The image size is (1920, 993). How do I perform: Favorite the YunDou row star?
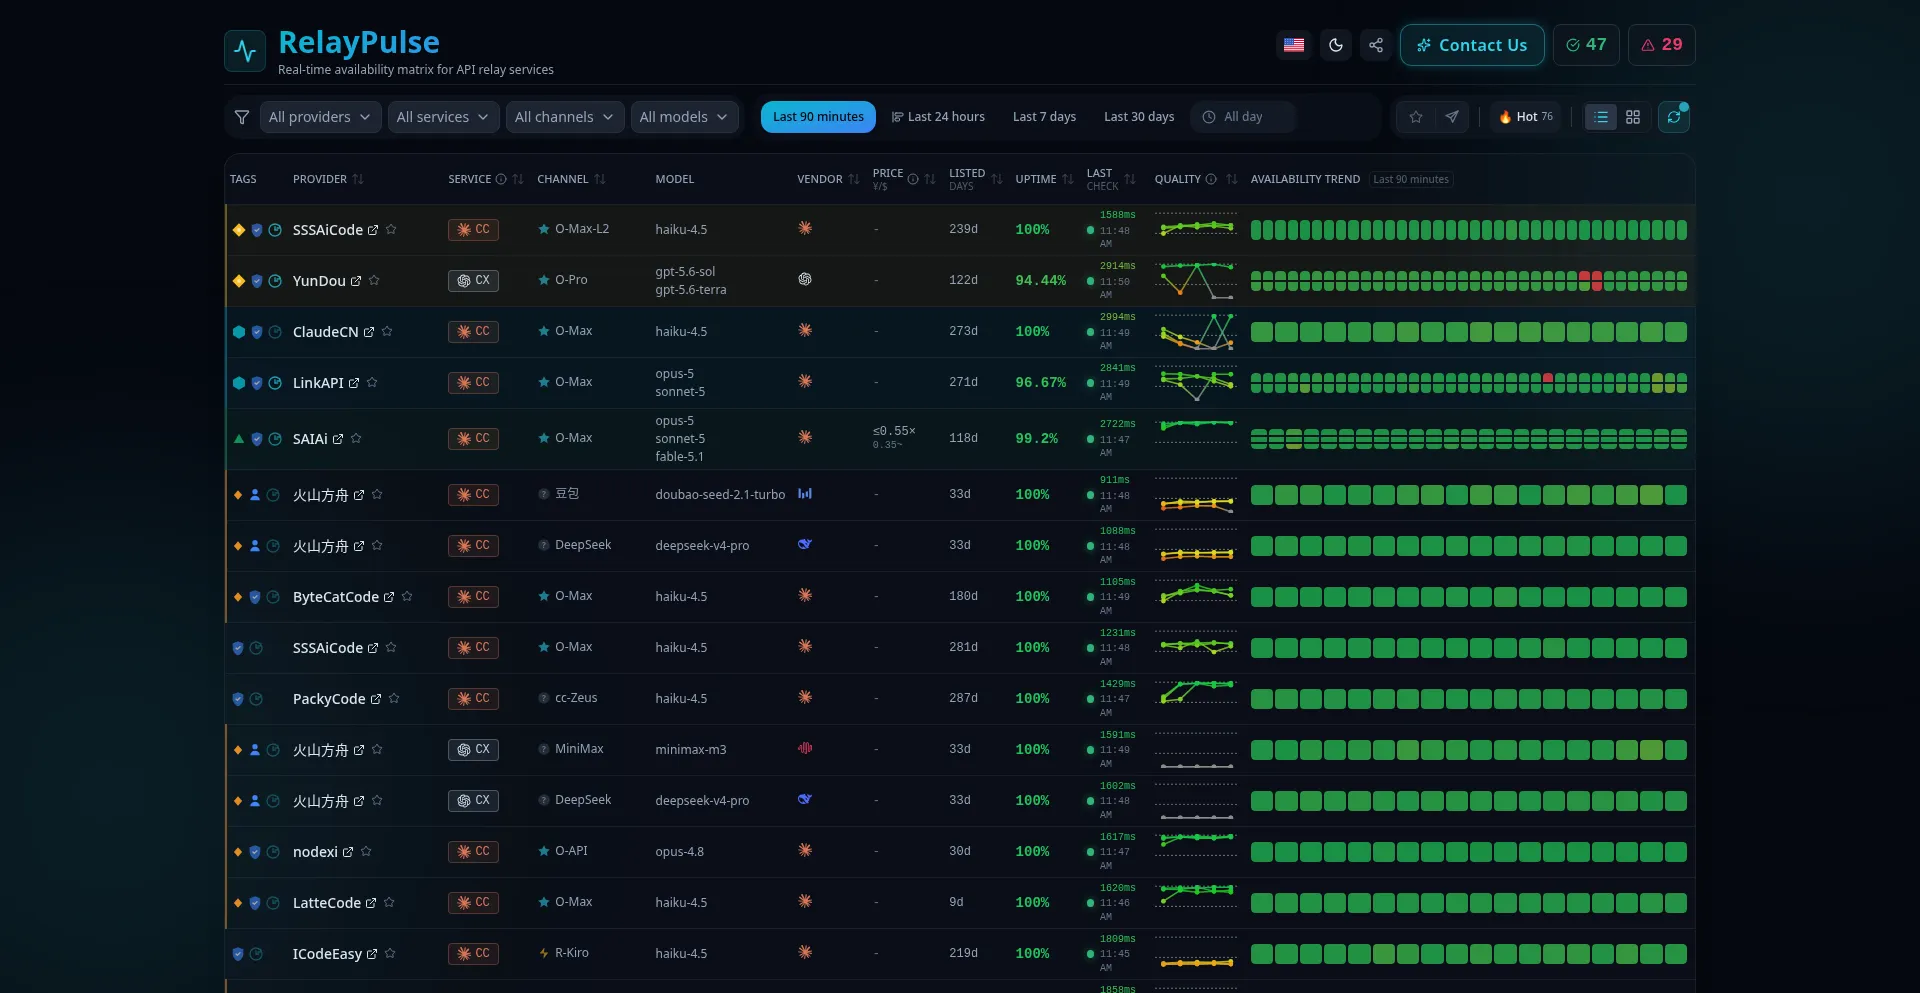tap(374, 281)
